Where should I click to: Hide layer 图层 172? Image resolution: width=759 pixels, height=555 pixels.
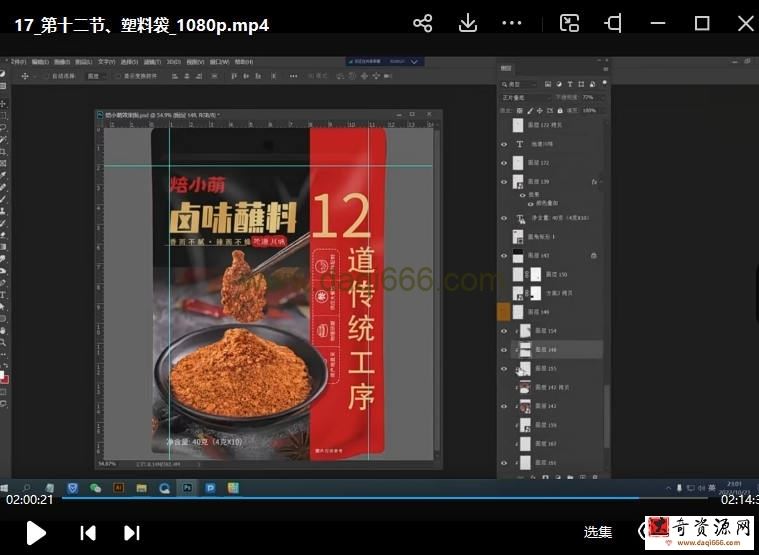point(504,163)
